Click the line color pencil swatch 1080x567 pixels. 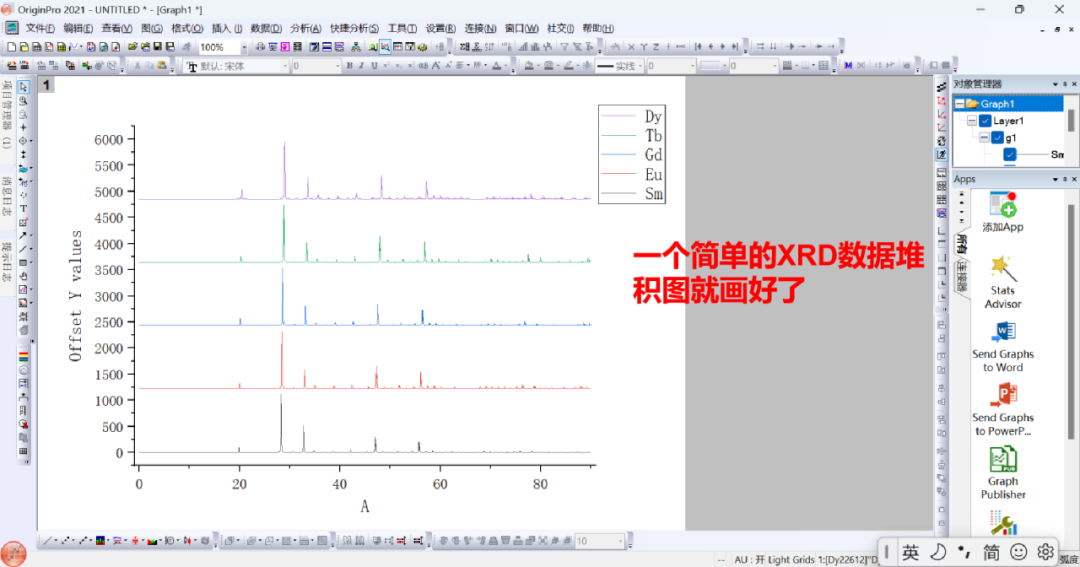tap(568, 65)
